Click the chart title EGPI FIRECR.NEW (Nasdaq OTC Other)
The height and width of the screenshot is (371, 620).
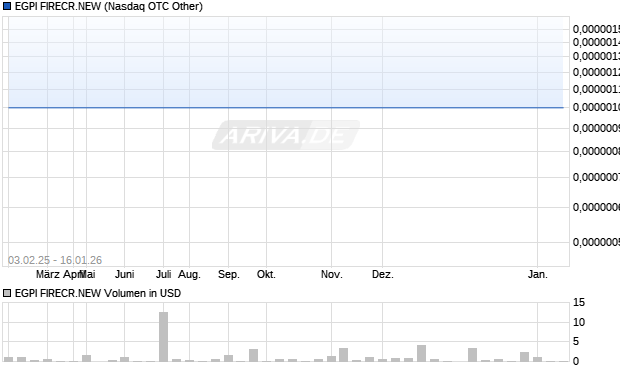pos(109,6)
